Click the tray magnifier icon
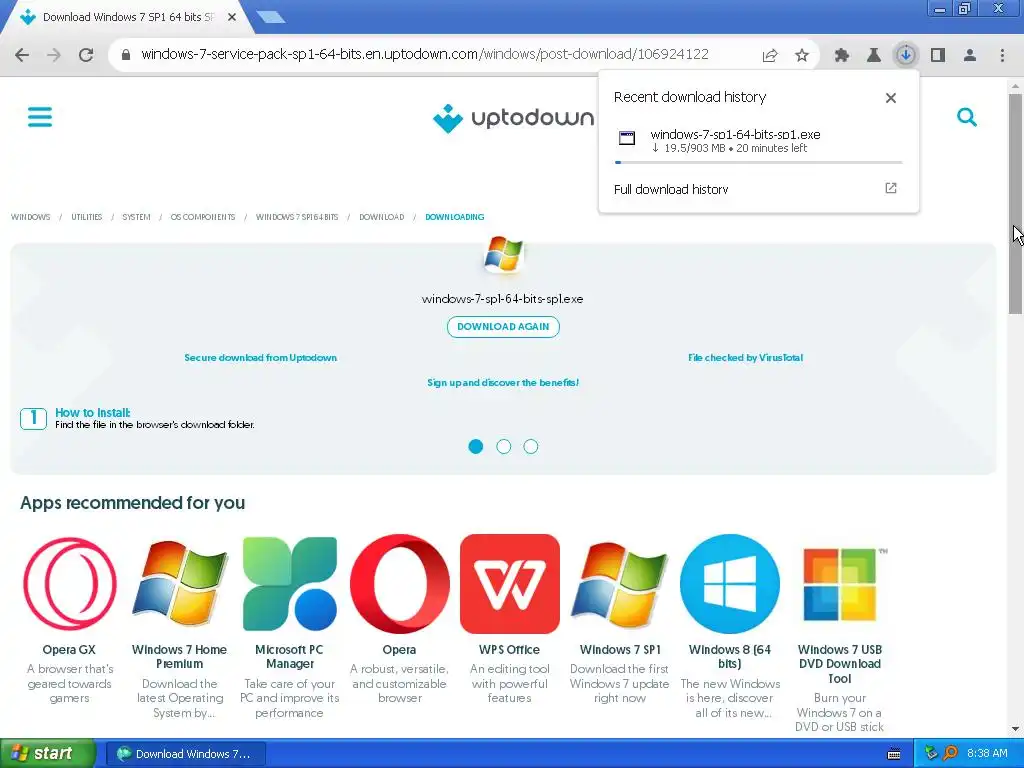This screenshot has height=768, width=1024. [950, 754]
